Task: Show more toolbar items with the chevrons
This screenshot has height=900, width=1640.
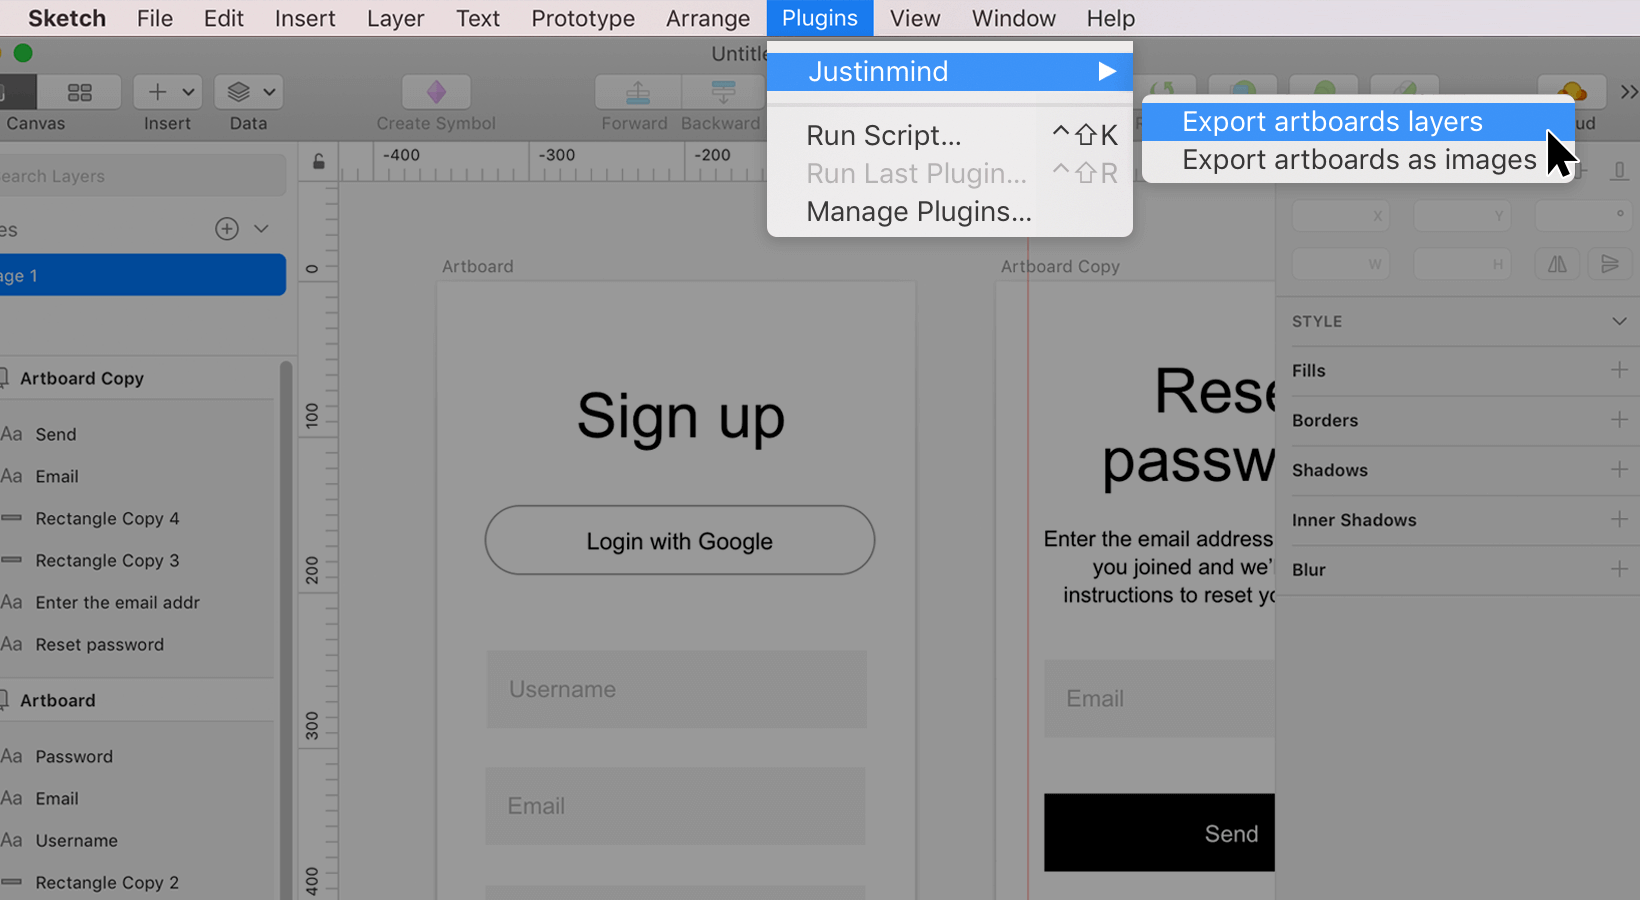Action: [x=1629, y=92]
